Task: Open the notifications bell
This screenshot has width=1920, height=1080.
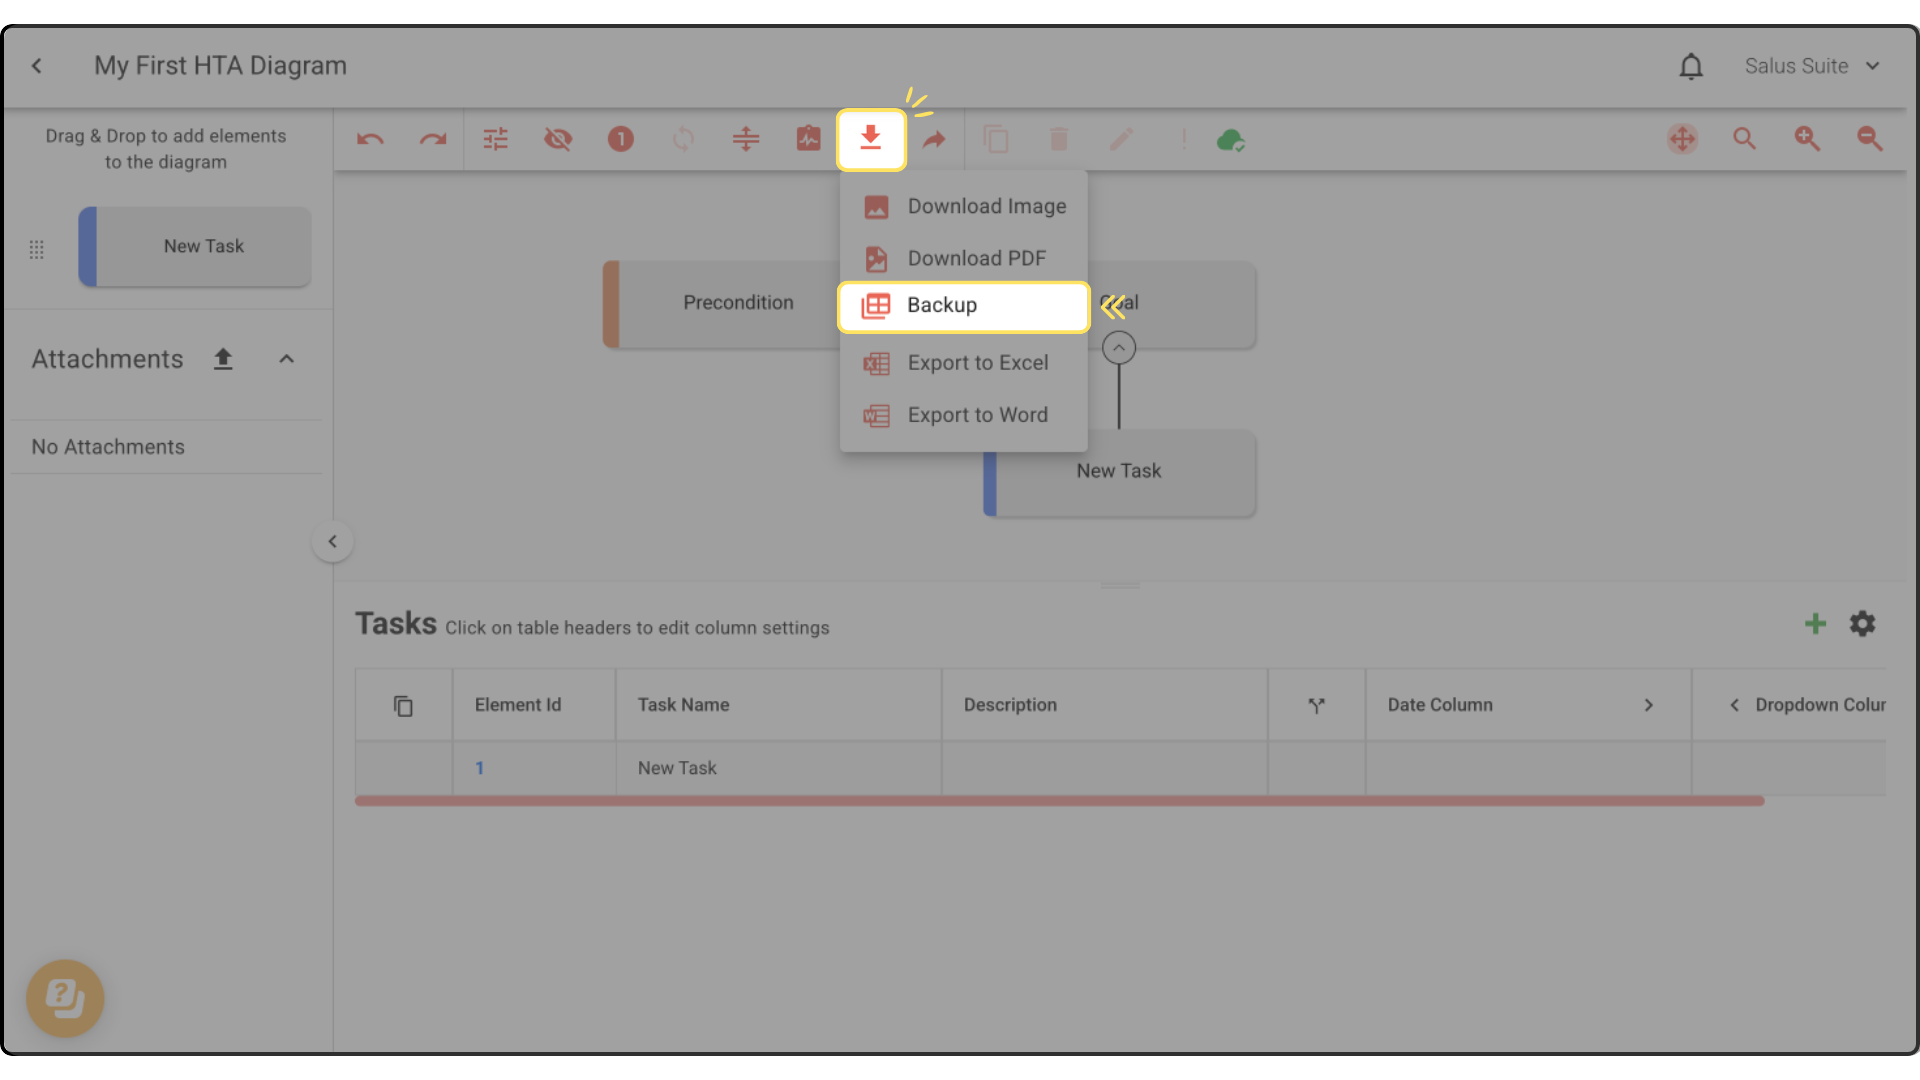Action: point(1690,67)
